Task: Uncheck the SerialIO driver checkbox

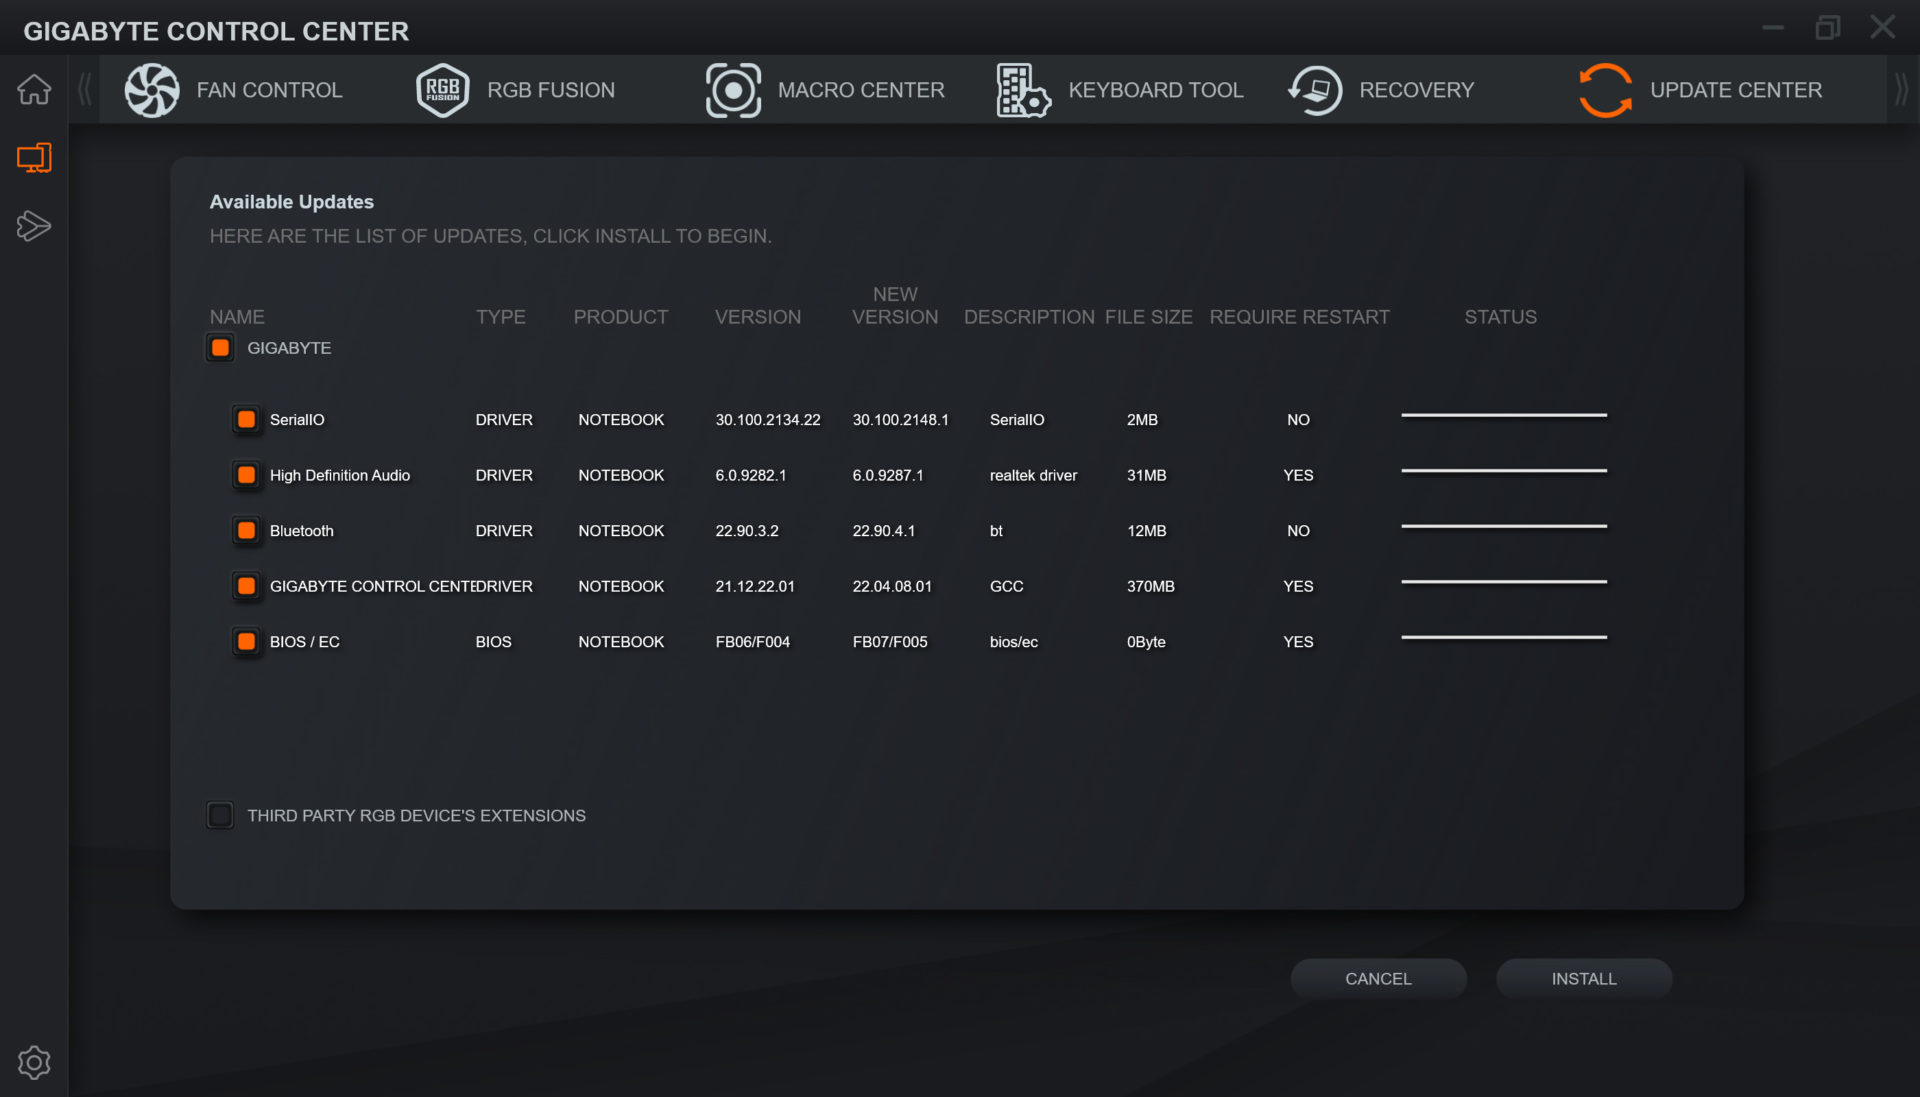Action: [x=246, y=420]
